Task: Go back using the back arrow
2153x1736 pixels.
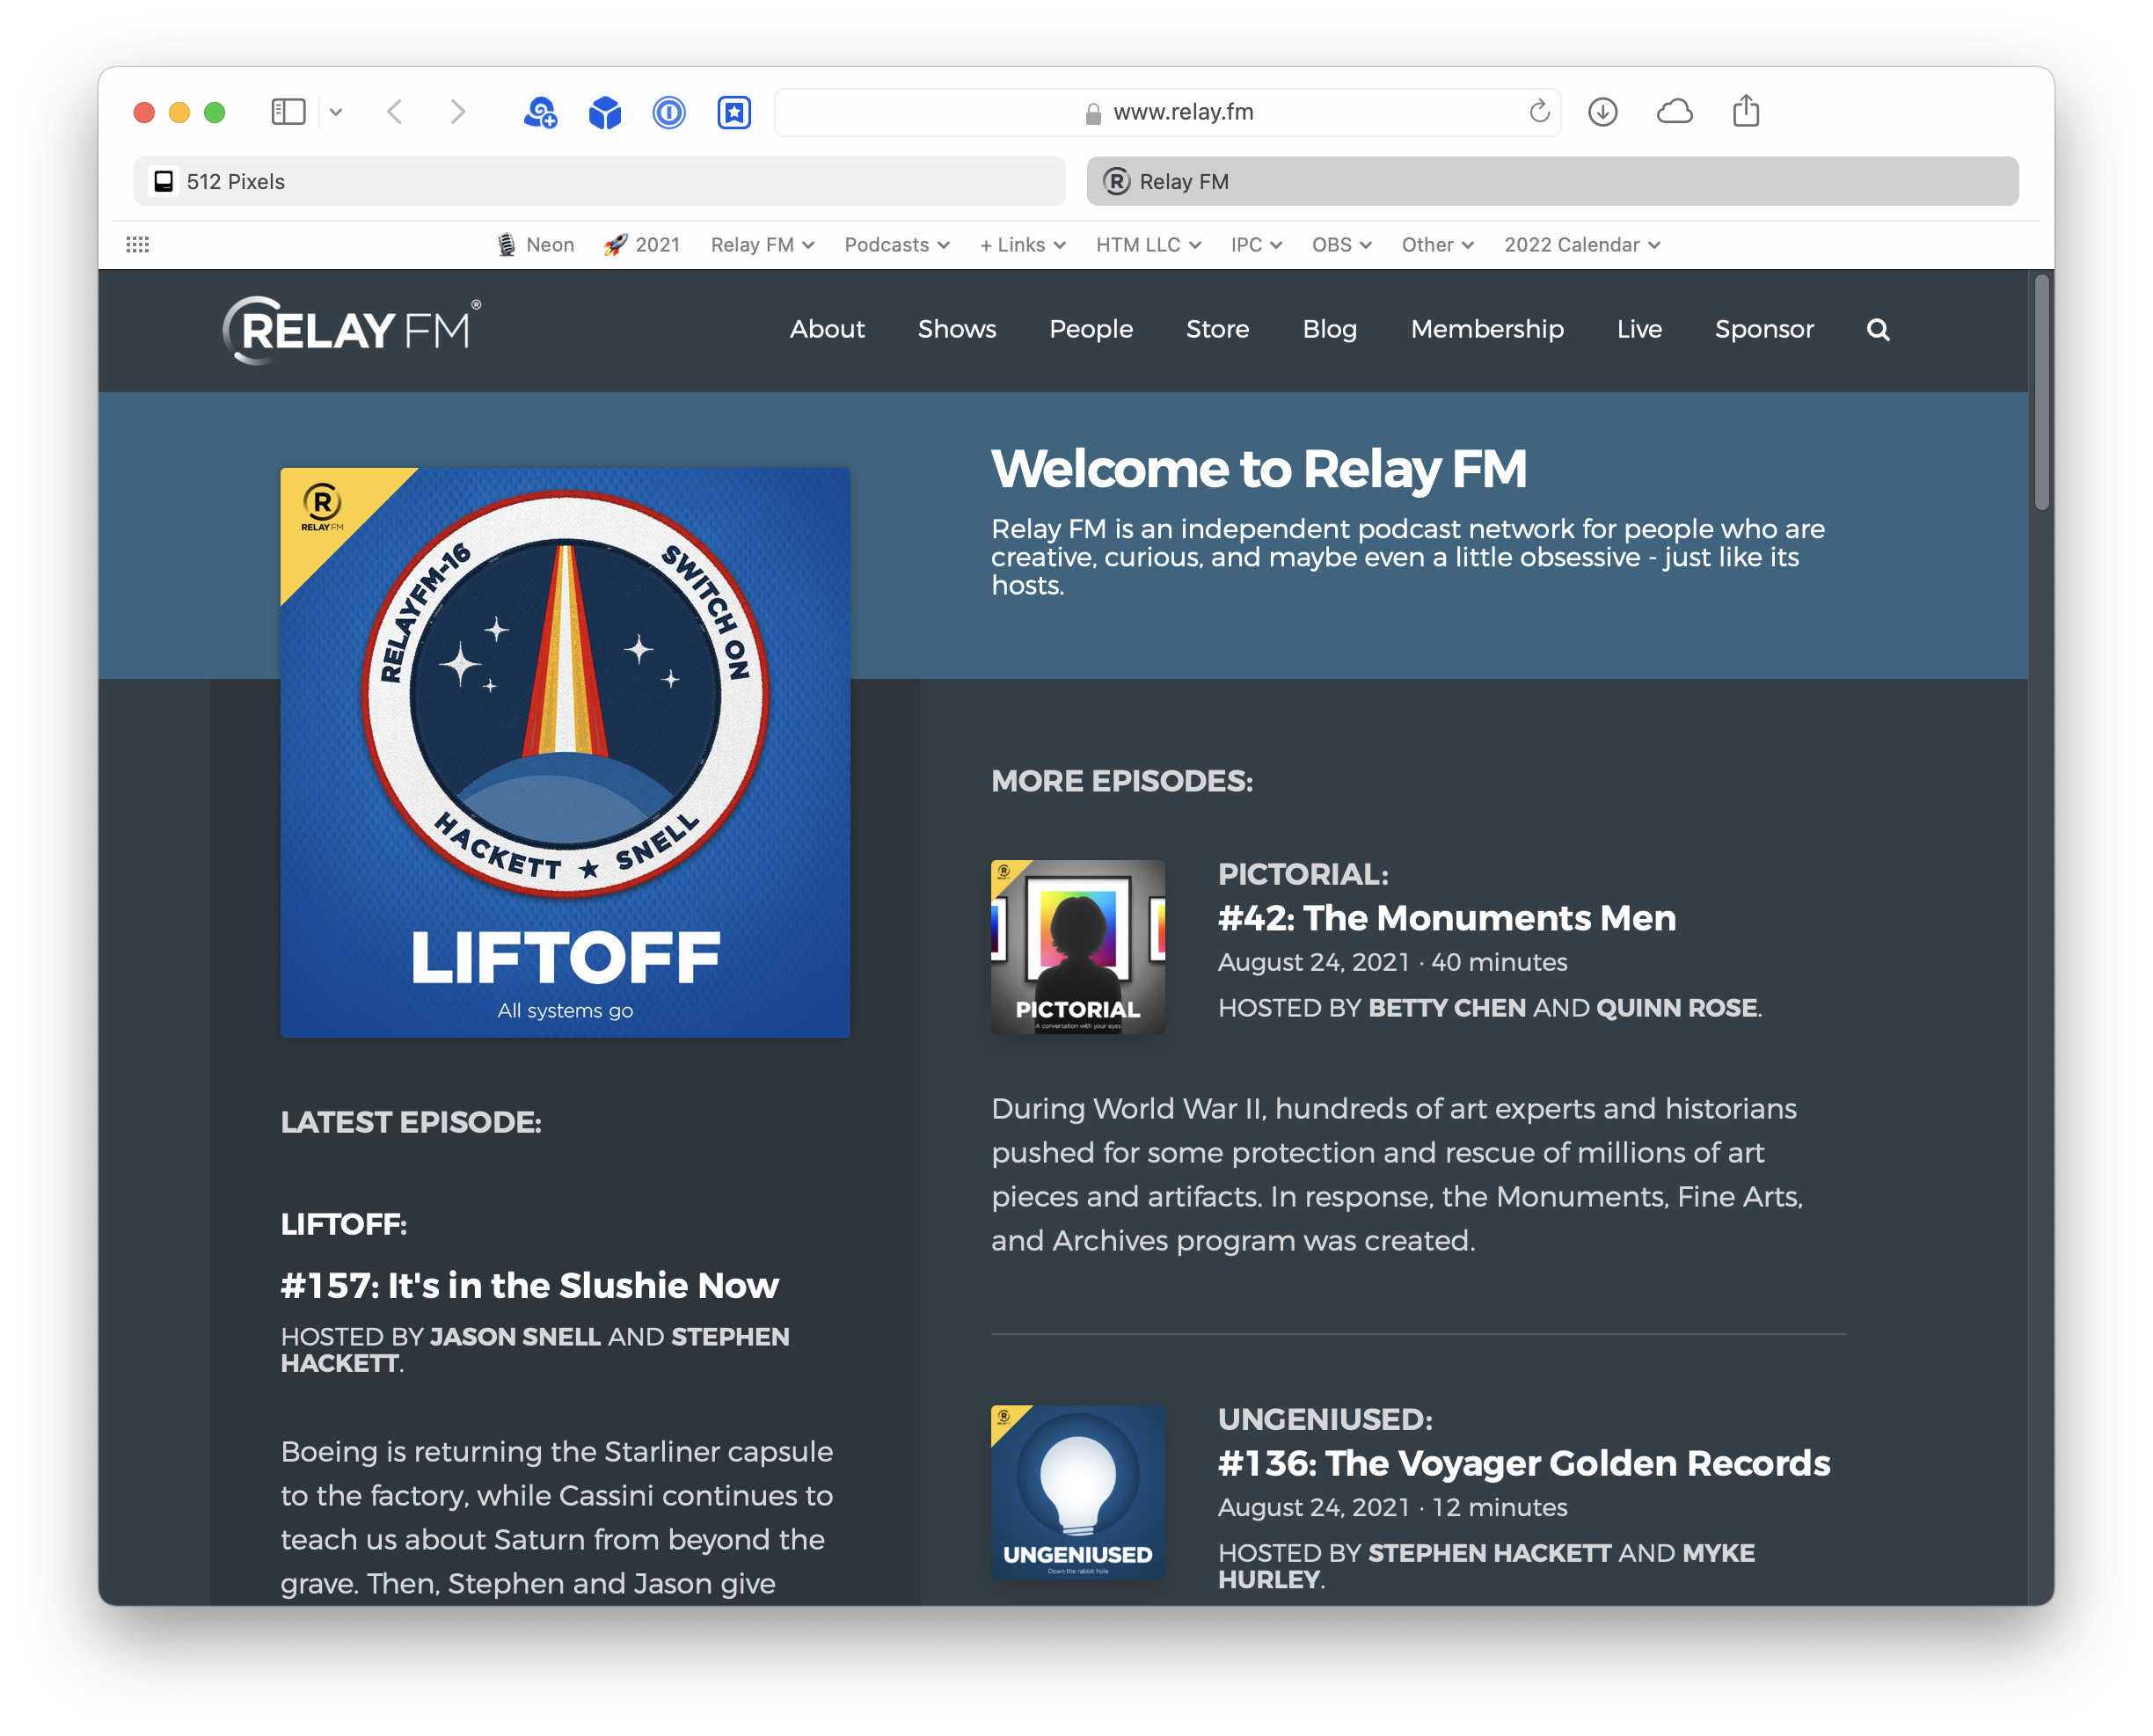Action: point(395,111)
